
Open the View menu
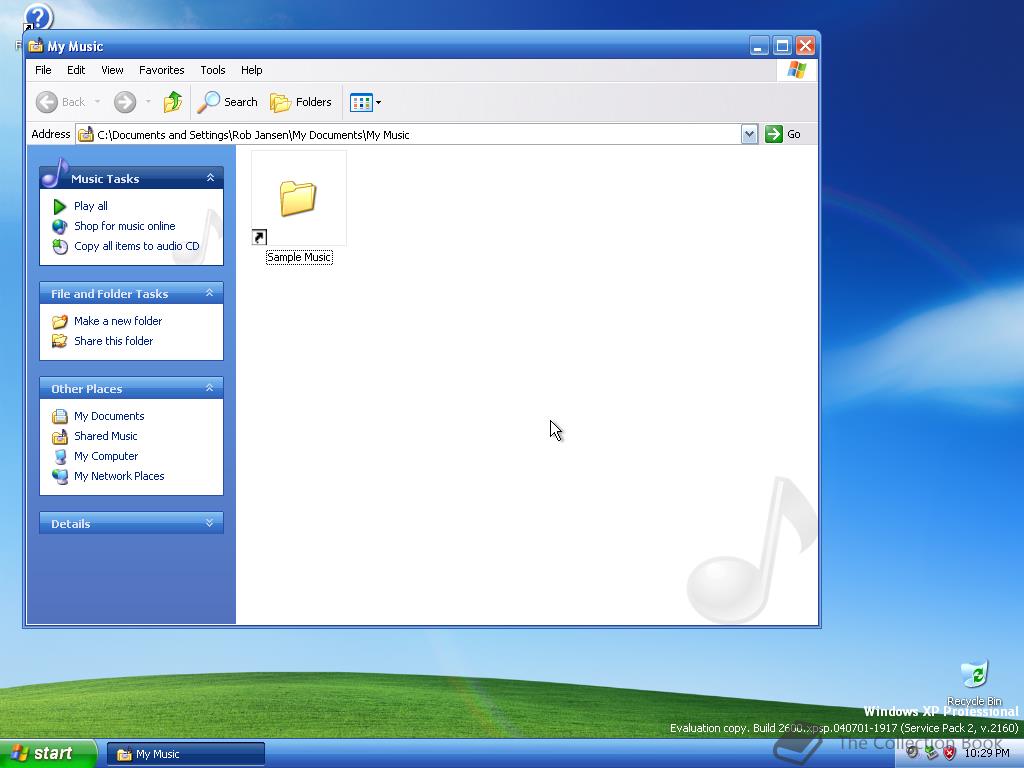pyautogui.click(x=112, y=70)
